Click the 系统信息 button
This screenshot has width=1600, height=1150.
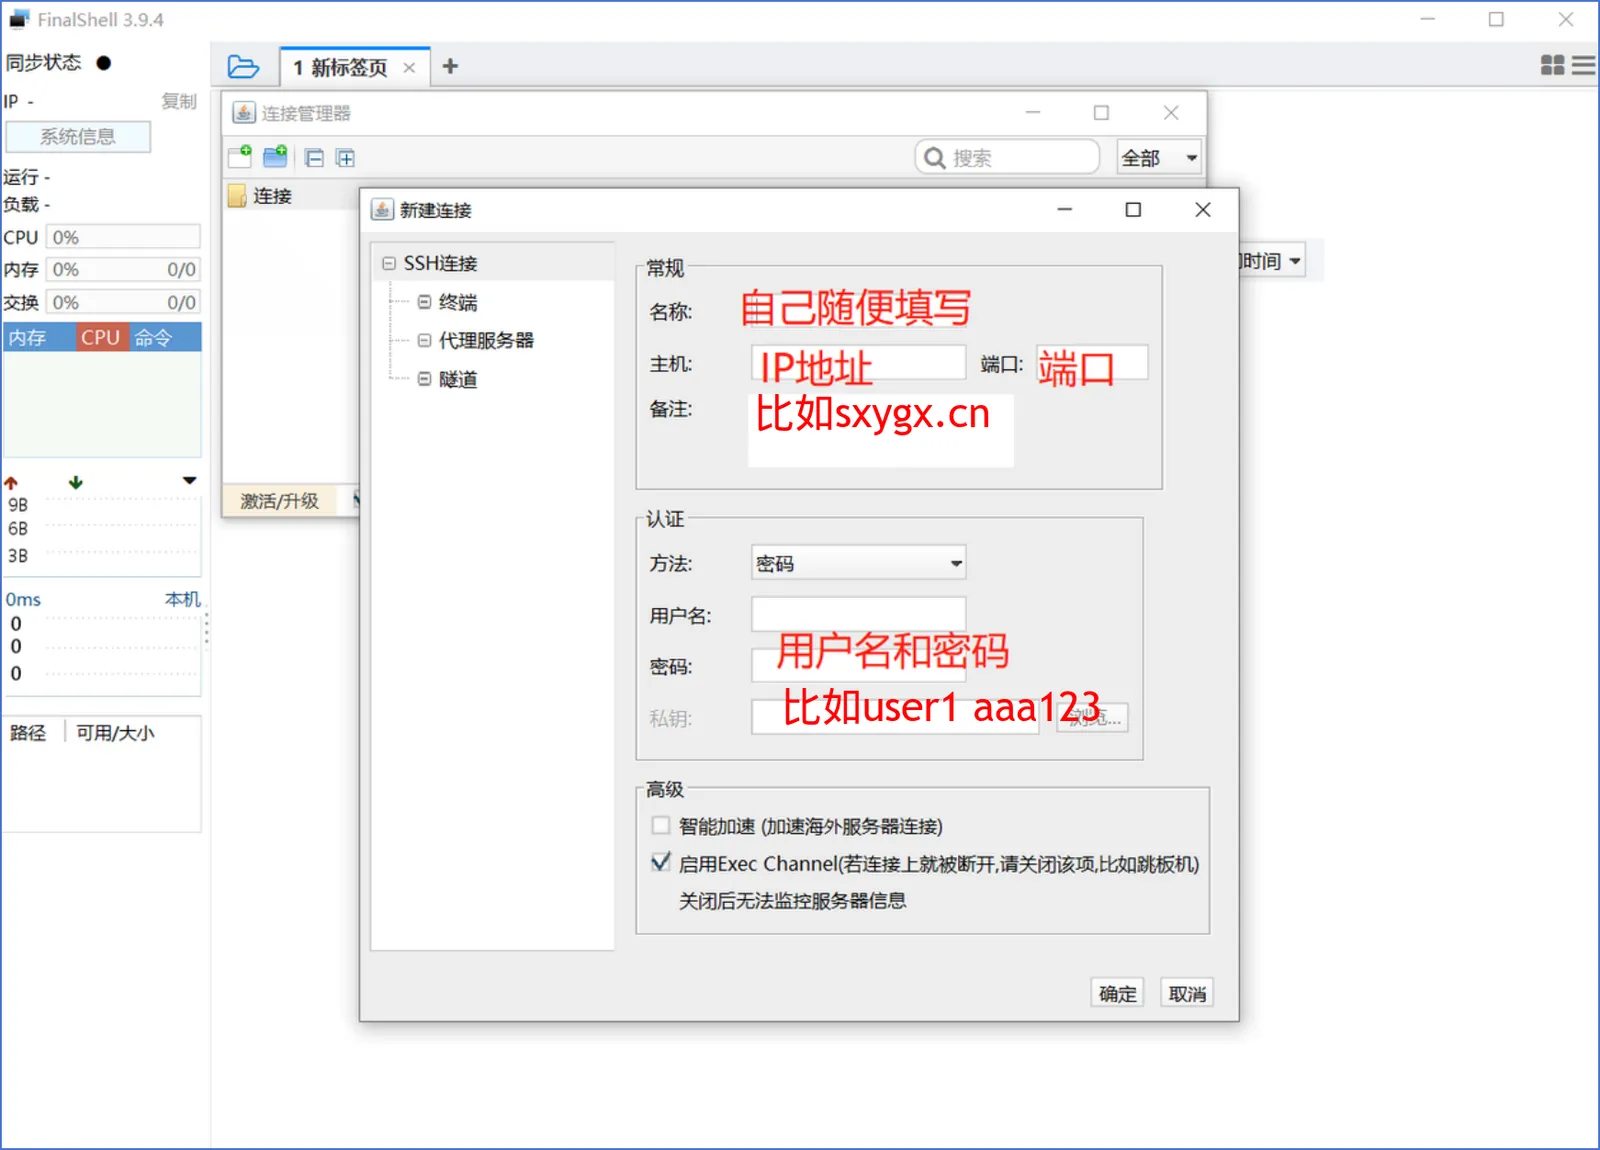[78, 137]
